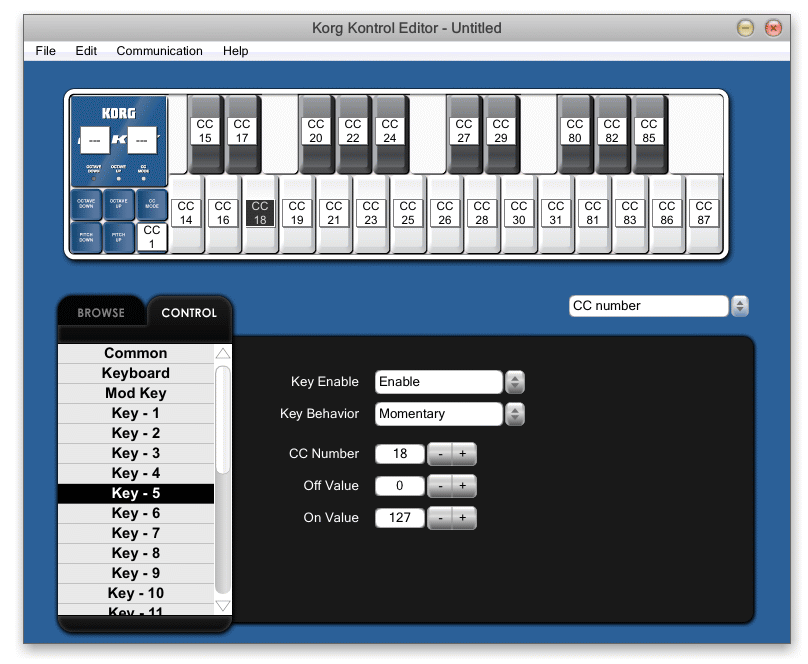The width and height of the screenshot is (808, 664).
Task: Increase the Off Value with plus
Action: (x=464, y=486)
